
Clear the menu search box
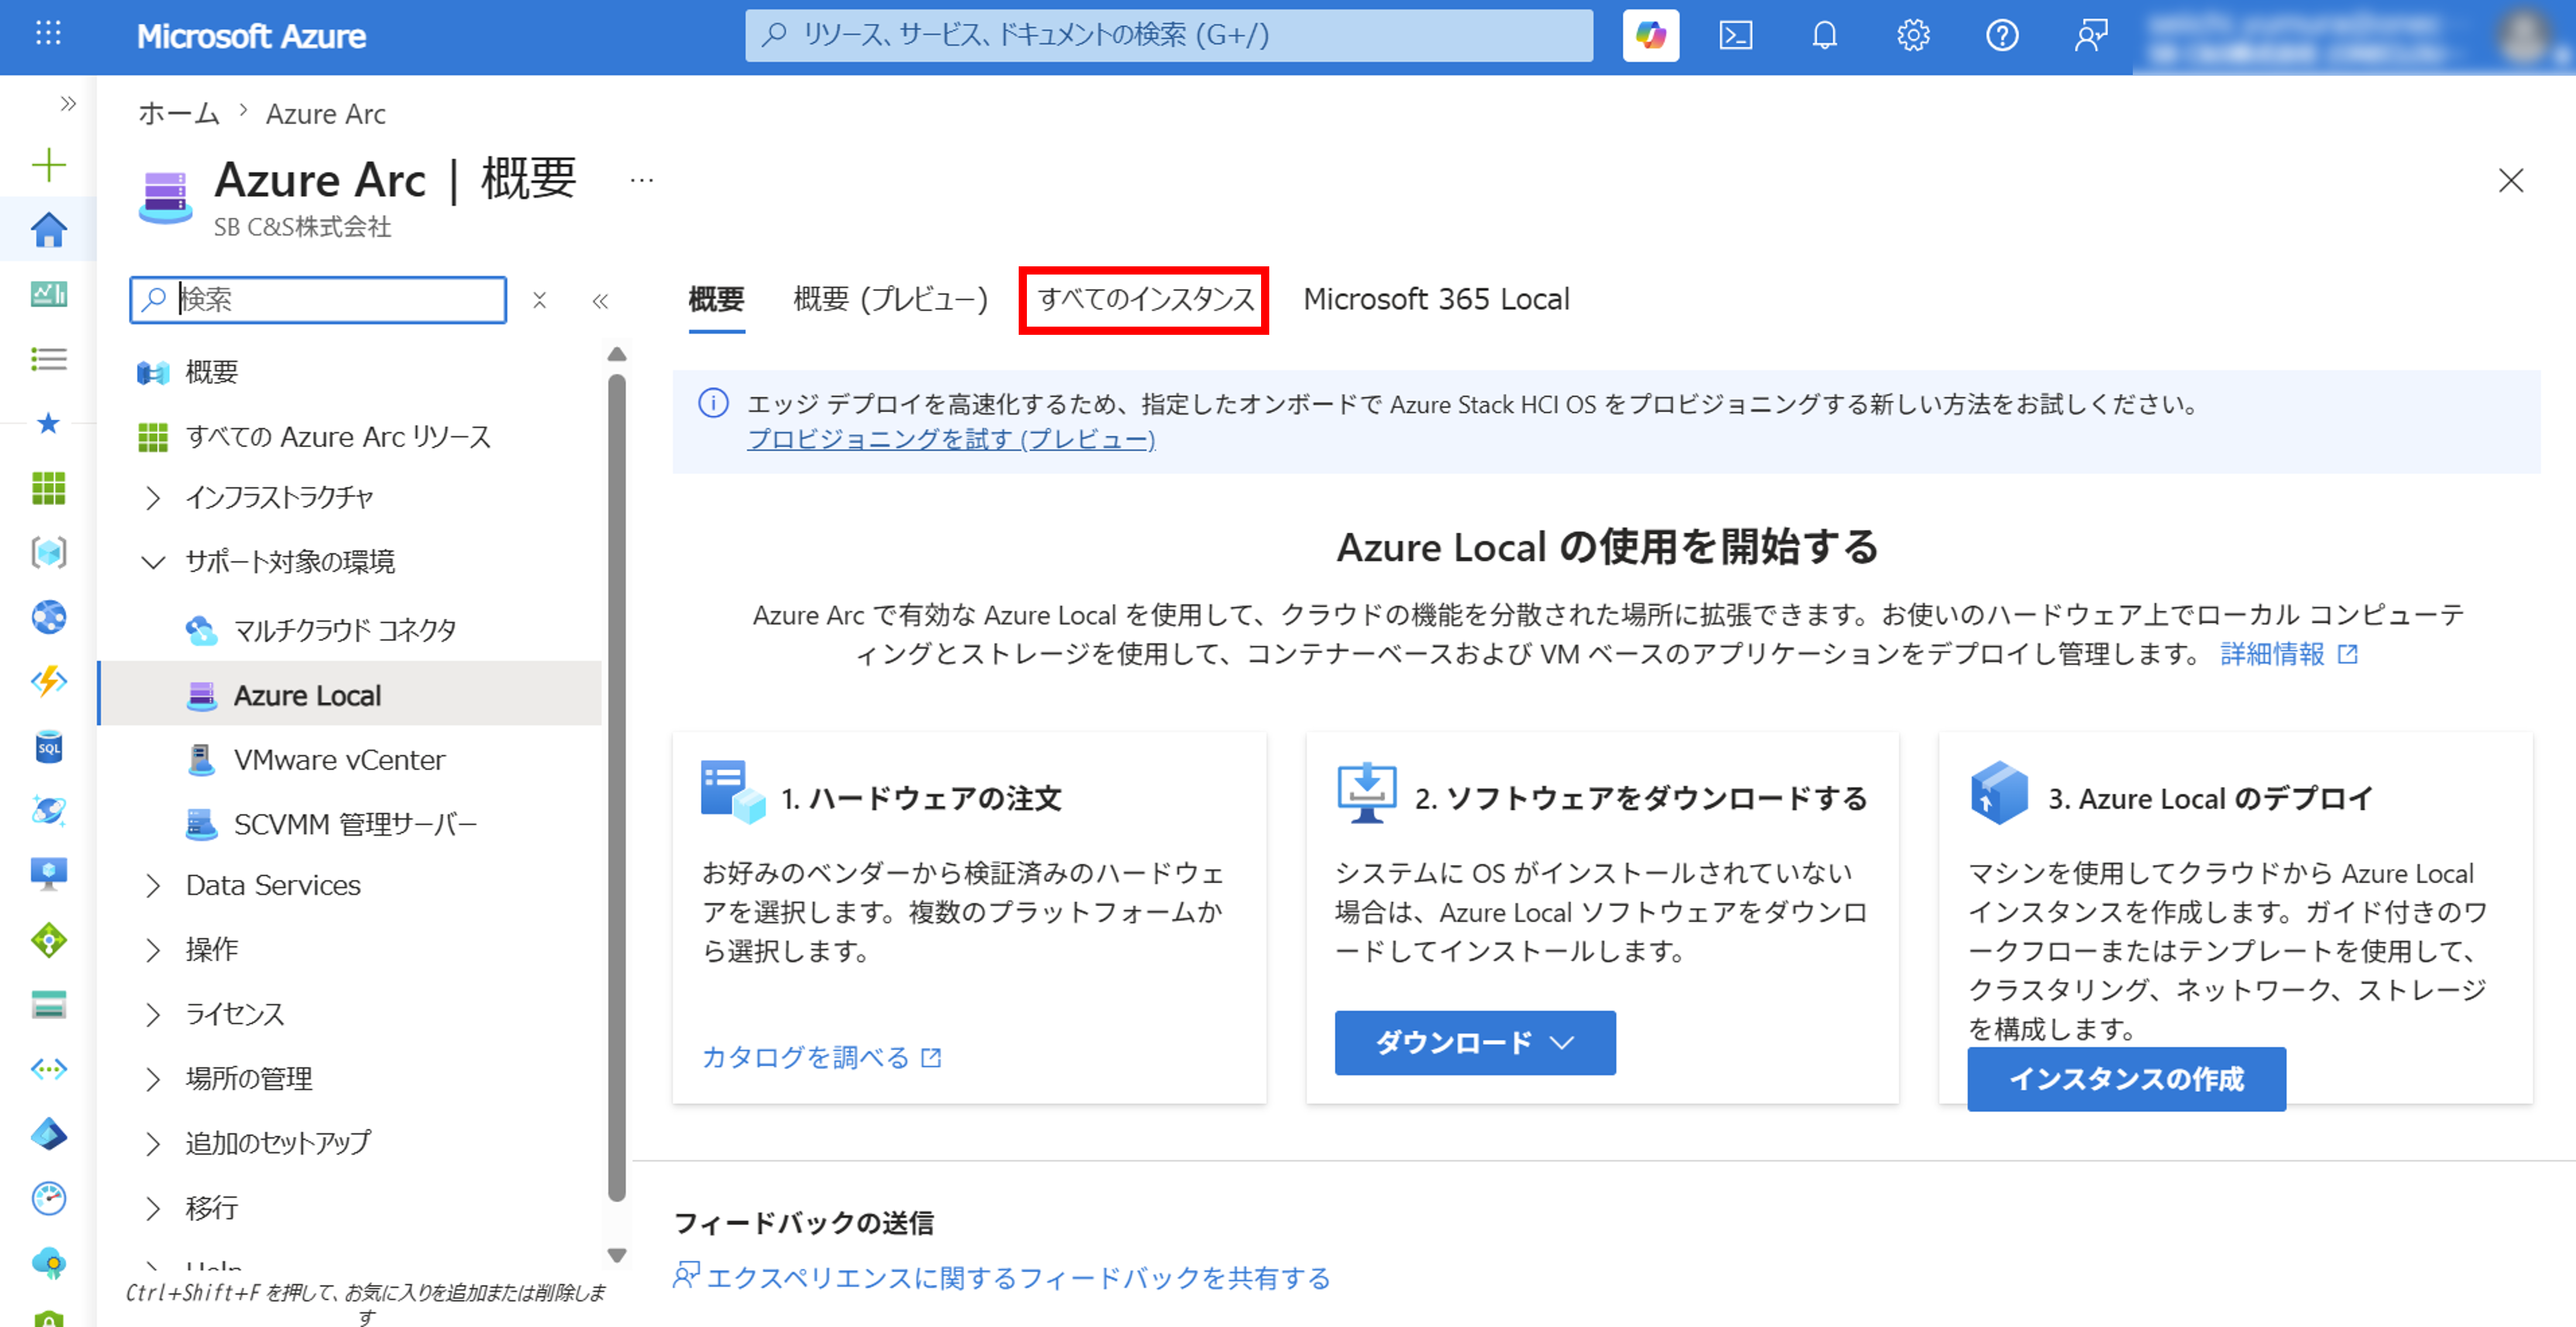click(539, 300)
